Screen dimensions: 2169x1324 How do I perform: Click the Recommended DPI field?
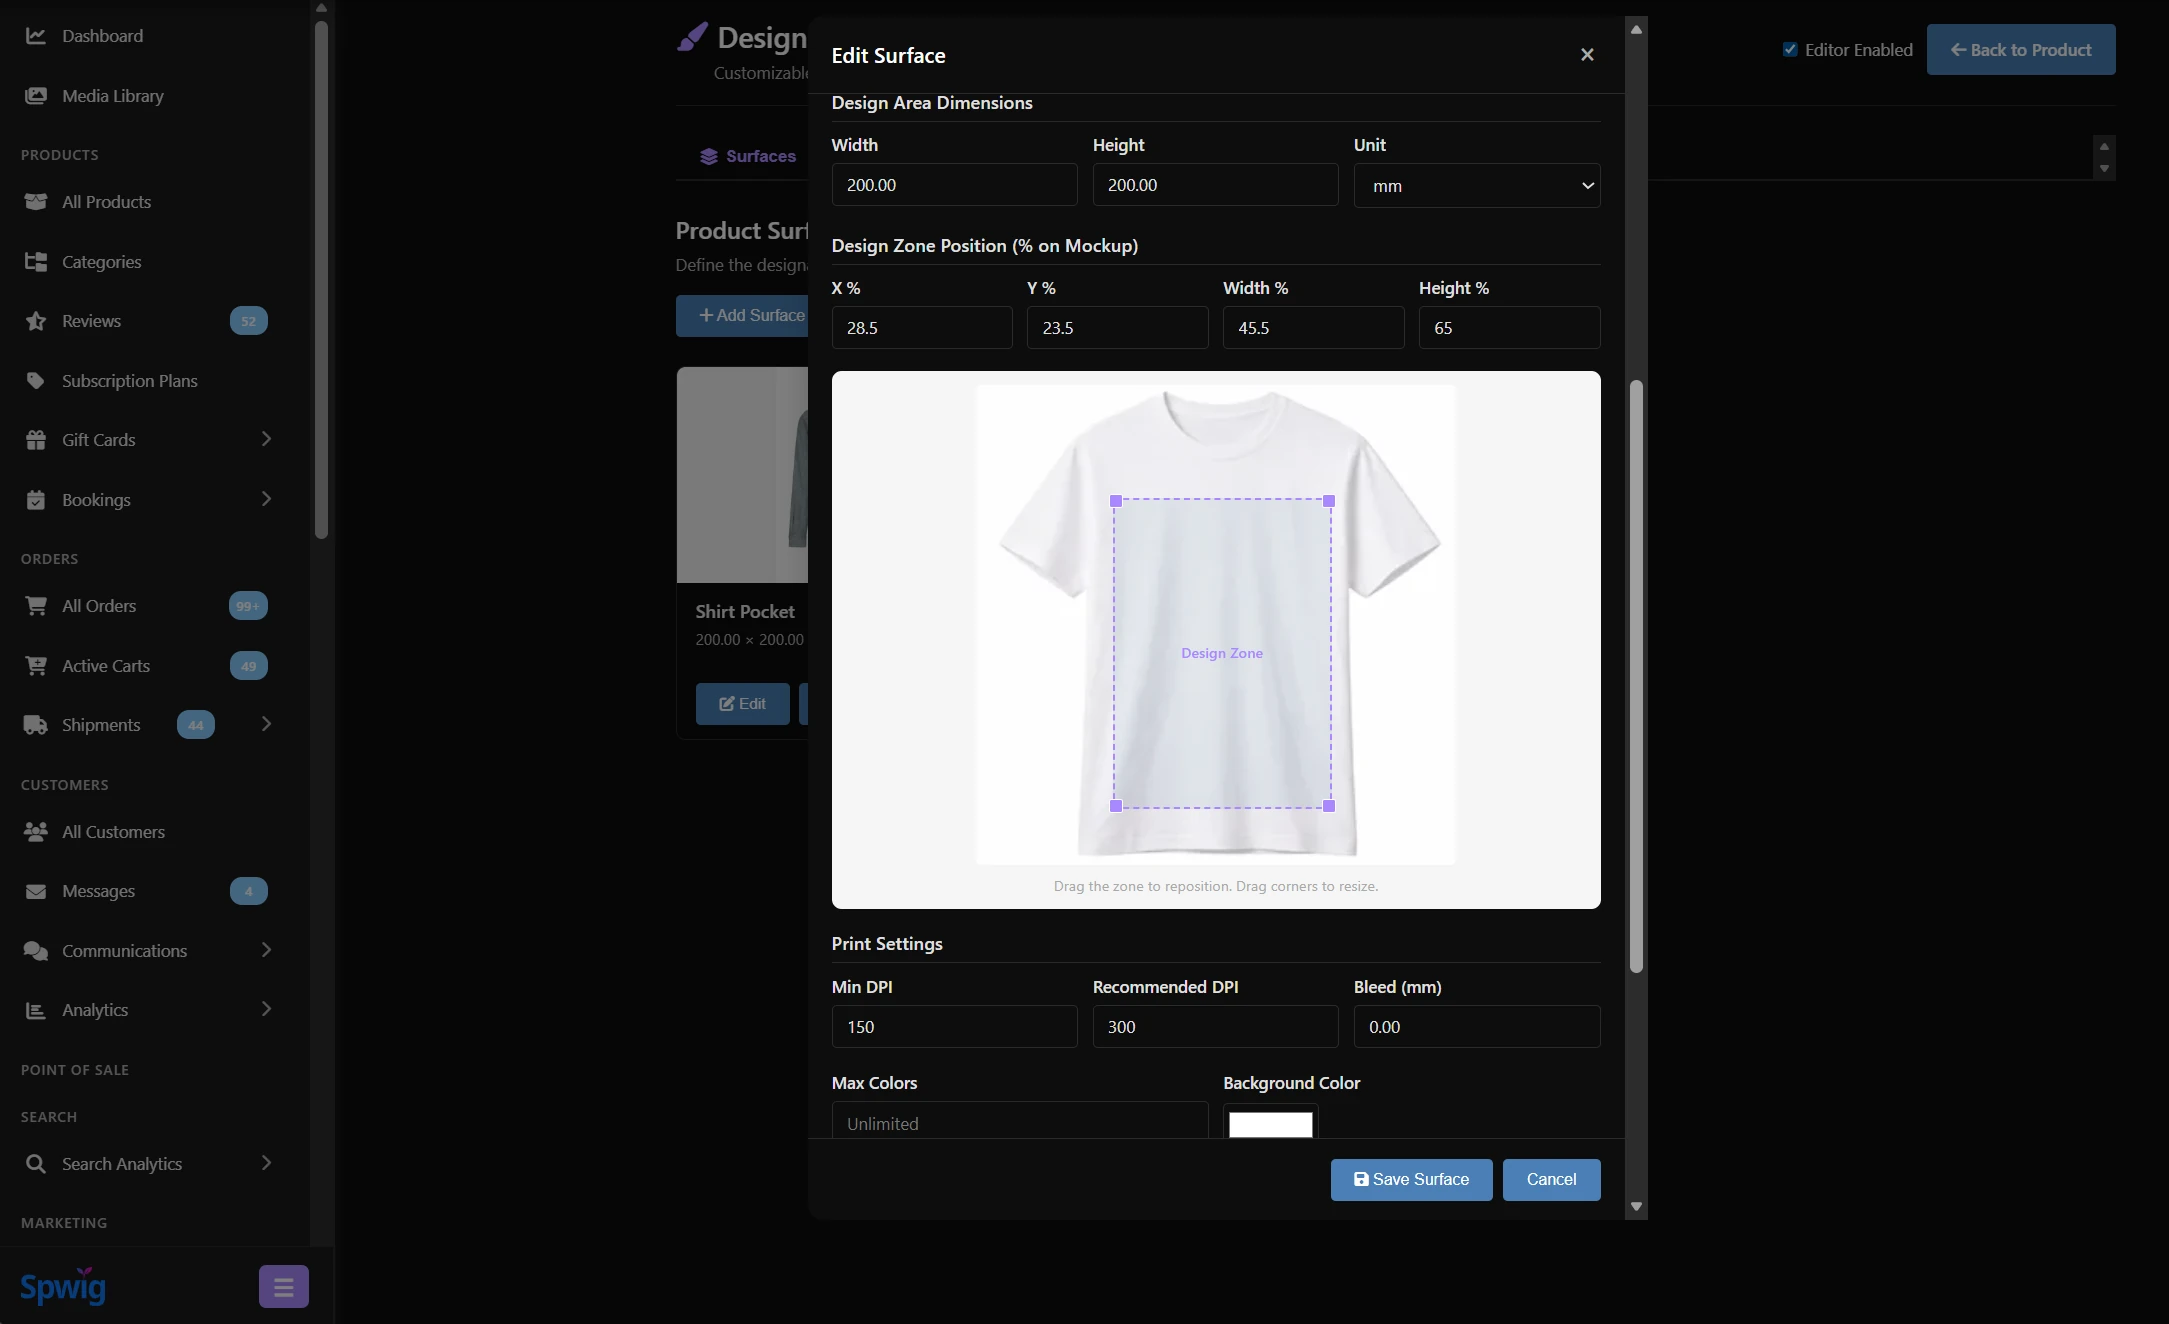[1215, 1027]
